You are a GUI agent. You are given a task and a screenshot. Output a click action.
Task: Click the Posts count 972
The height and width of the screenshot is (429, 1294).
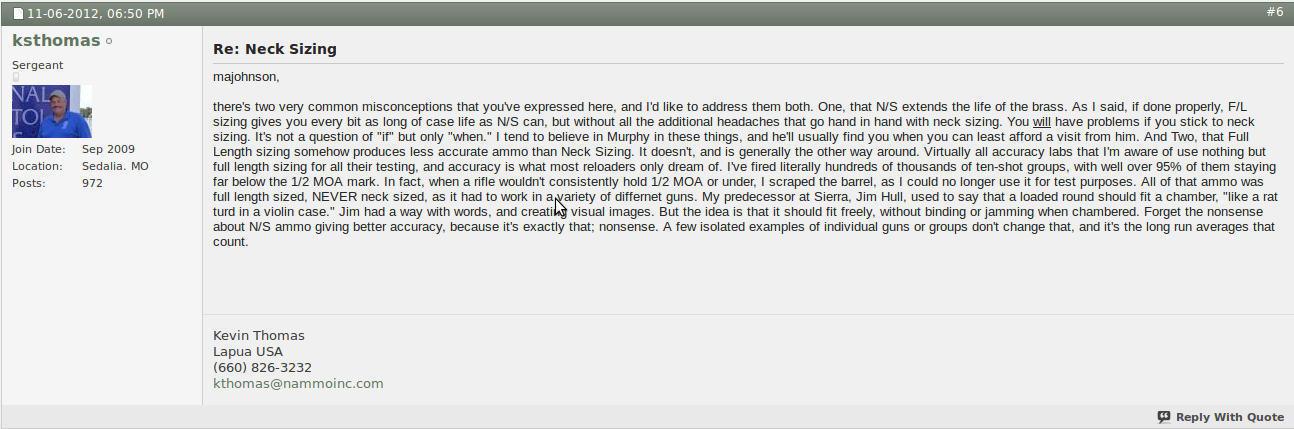tap(92, 183)
